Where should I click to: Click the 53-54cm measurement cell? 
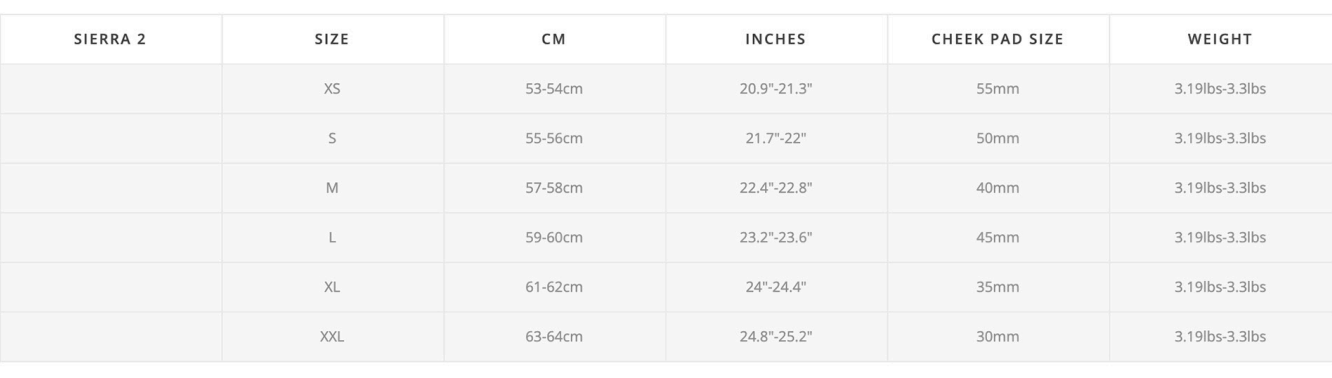554,89
